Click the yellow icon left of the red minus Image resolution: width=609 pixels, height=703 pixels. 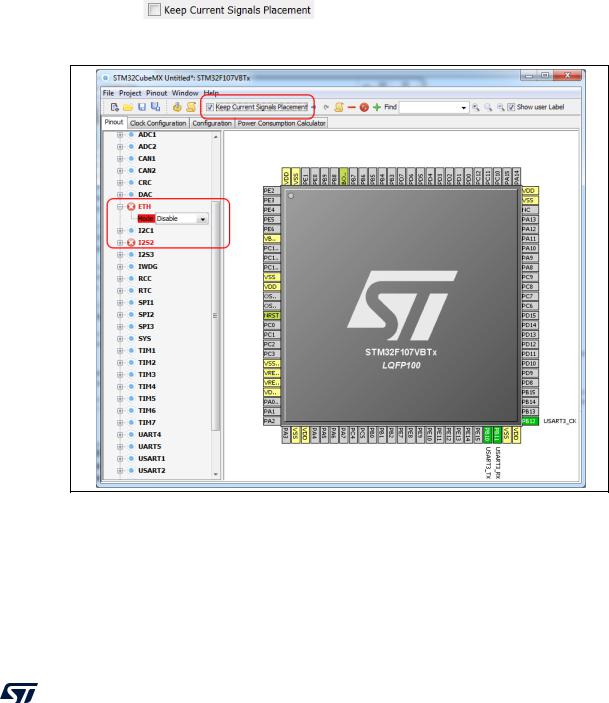coord(339,107)
